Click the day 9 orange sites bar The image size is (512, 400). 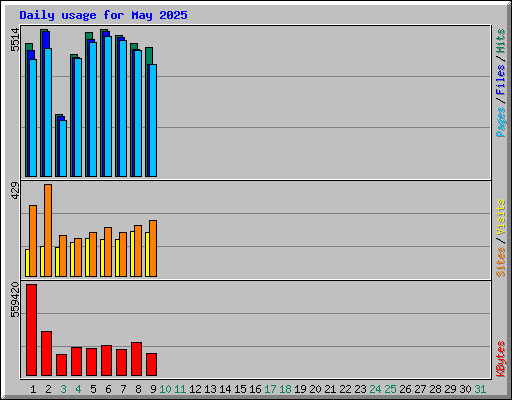coord(153,248)
